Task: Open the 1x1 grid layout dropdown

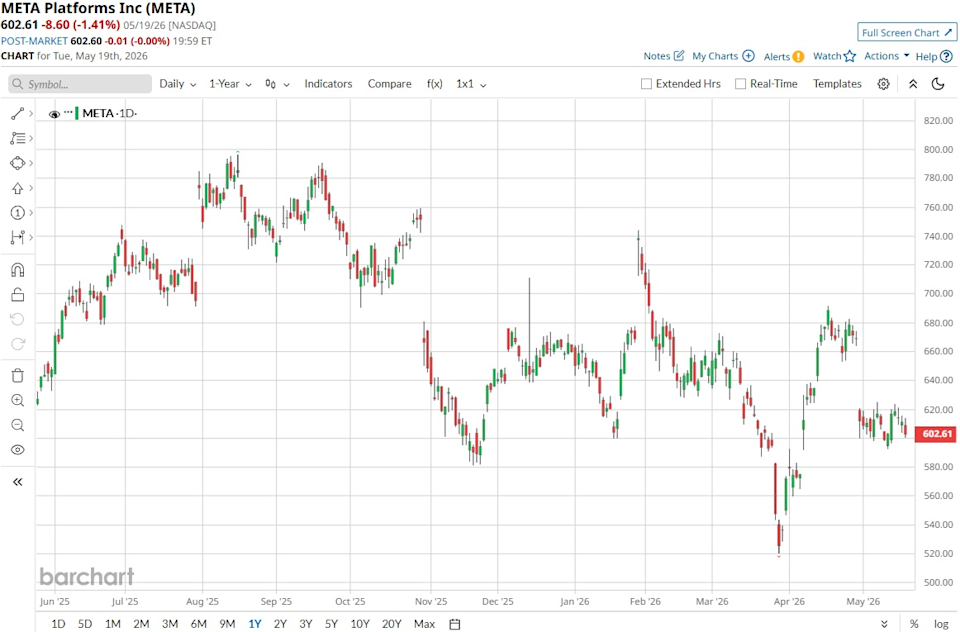Action: point(471,84)
